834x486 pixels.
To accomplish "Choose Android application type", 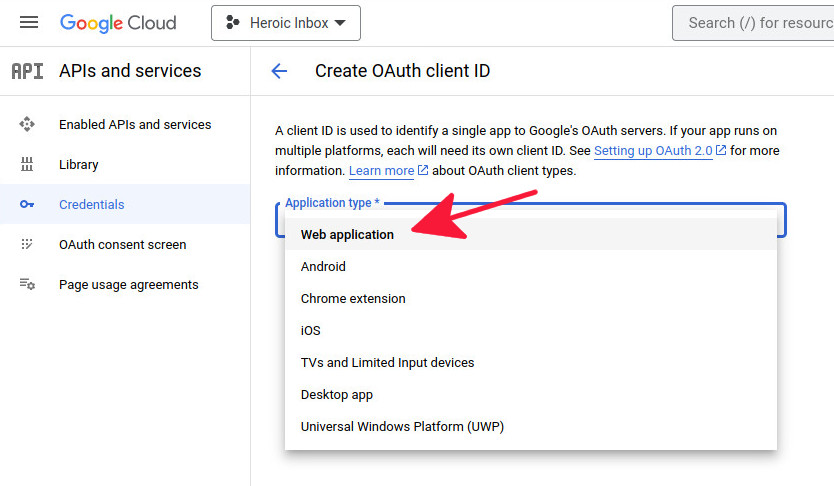I will (531, 266).
